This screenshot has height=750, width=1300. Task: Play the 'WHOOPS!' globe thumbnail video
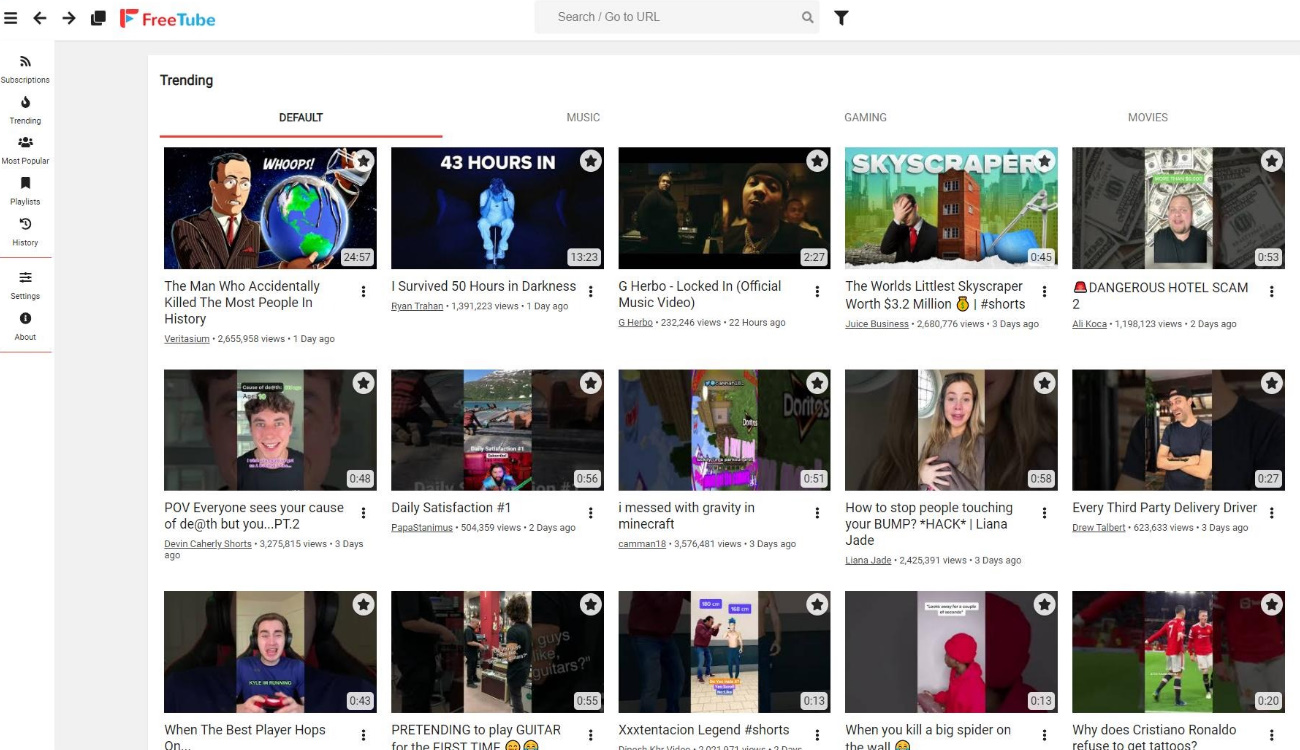(x=270, y=208)
